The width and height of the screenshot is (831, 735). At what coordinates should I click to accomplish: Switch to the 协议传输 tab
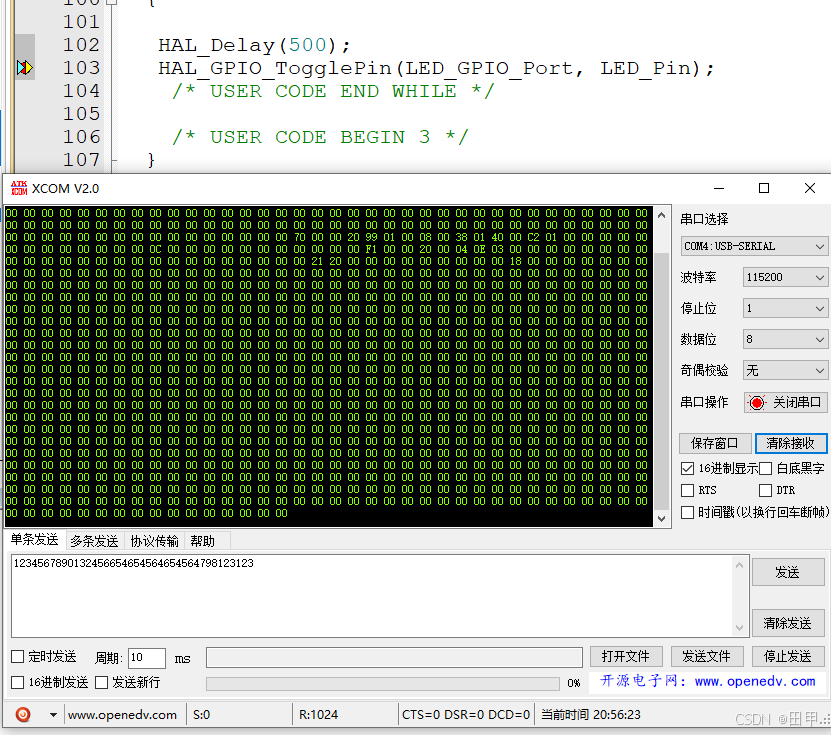click(x=154, y=541)
